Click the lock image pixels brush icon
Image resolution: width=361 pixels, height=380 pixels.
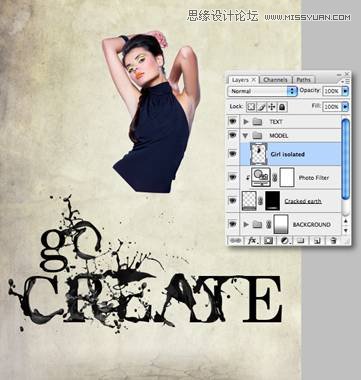[261, 107]
